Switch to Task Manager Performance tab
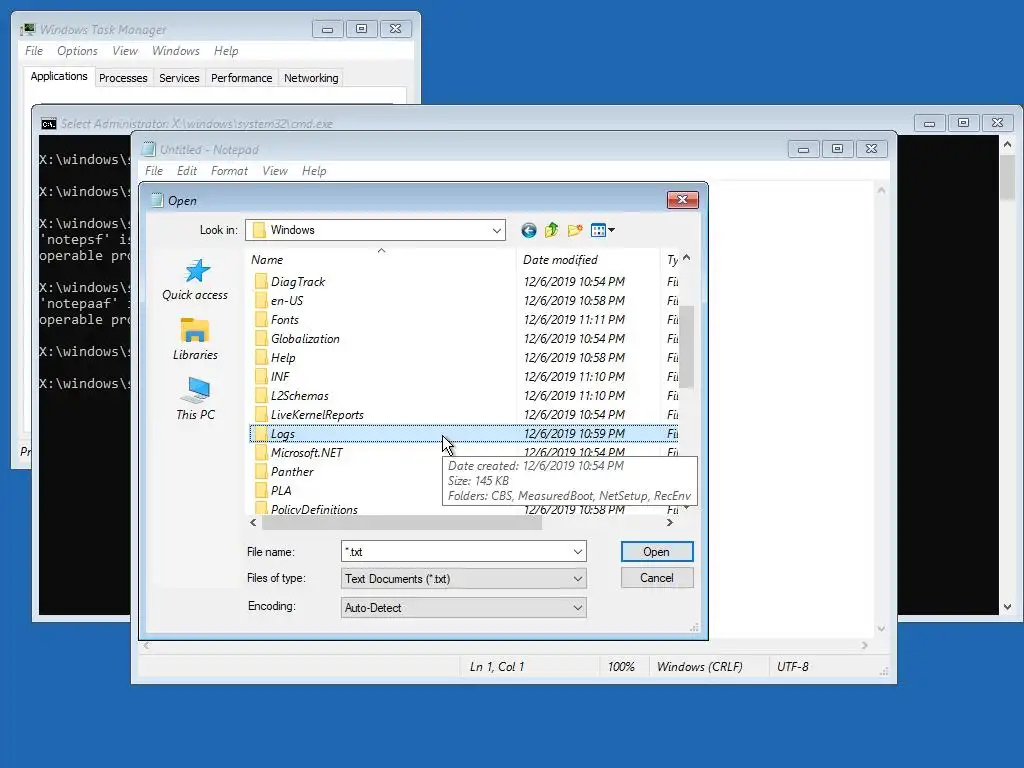This screenshot has width=1024, height=768. 242,78
